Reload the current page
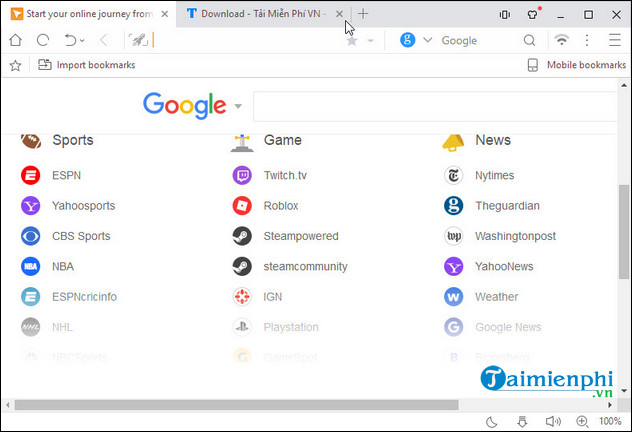The height and width of the screenshot is (432, 632). pos(43,40)
